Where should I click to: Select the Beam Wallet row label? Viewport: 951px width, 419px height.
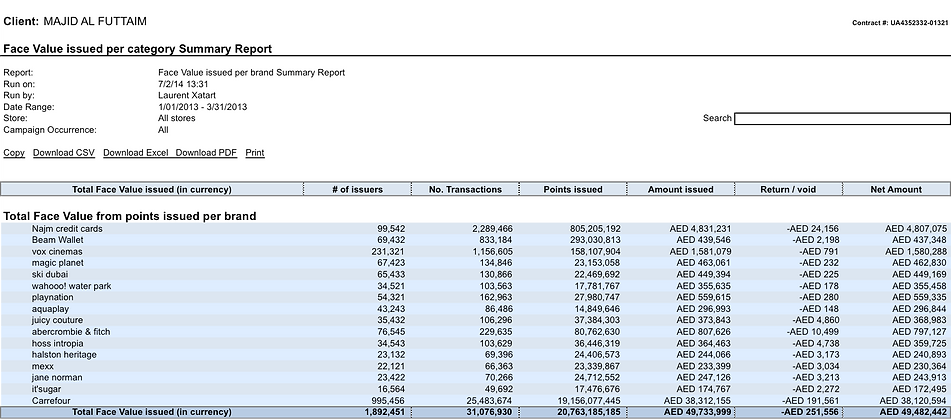58,240
